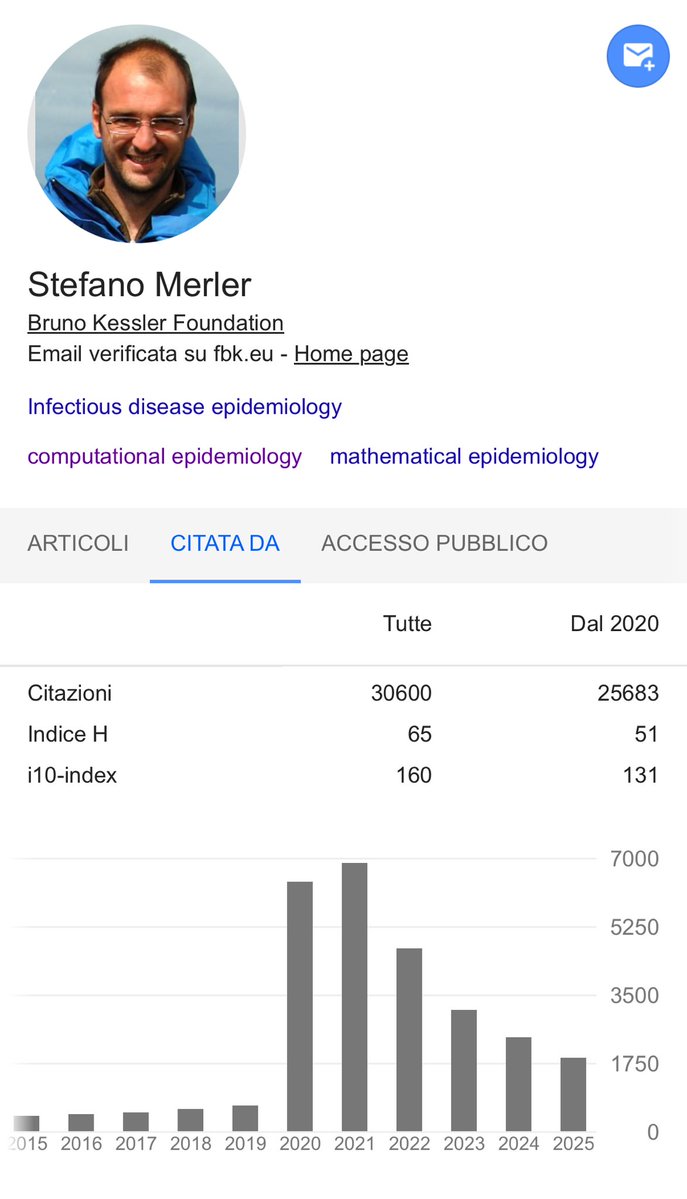
Task: Open the mathematical epidemiology topic
Action: click(464, 457)
